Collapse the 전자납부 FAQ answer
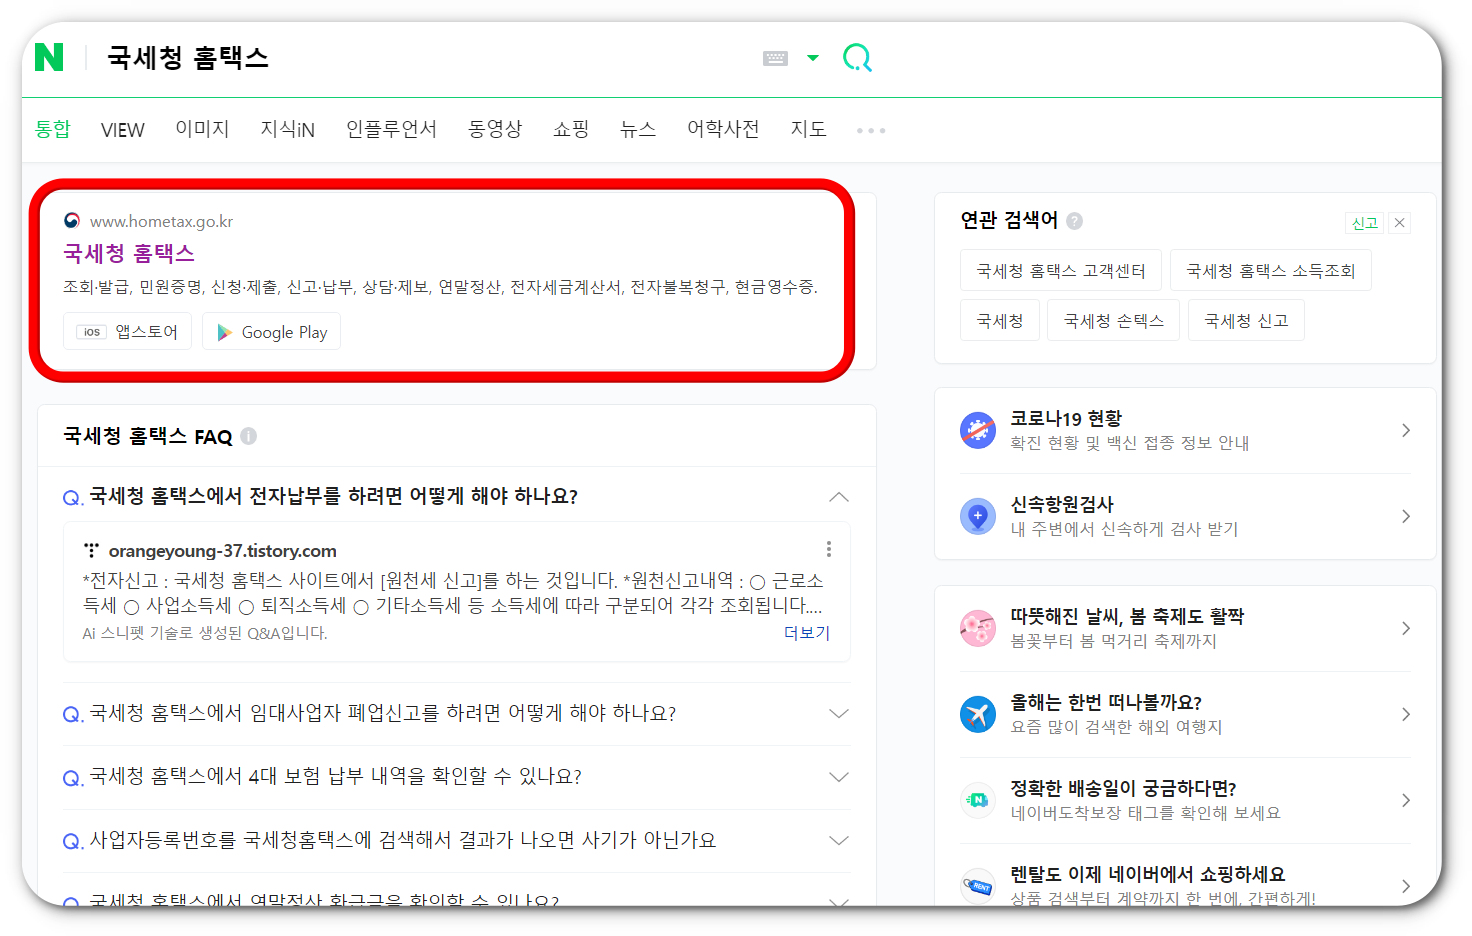The image size is (1472, 936). coord(839,496)
